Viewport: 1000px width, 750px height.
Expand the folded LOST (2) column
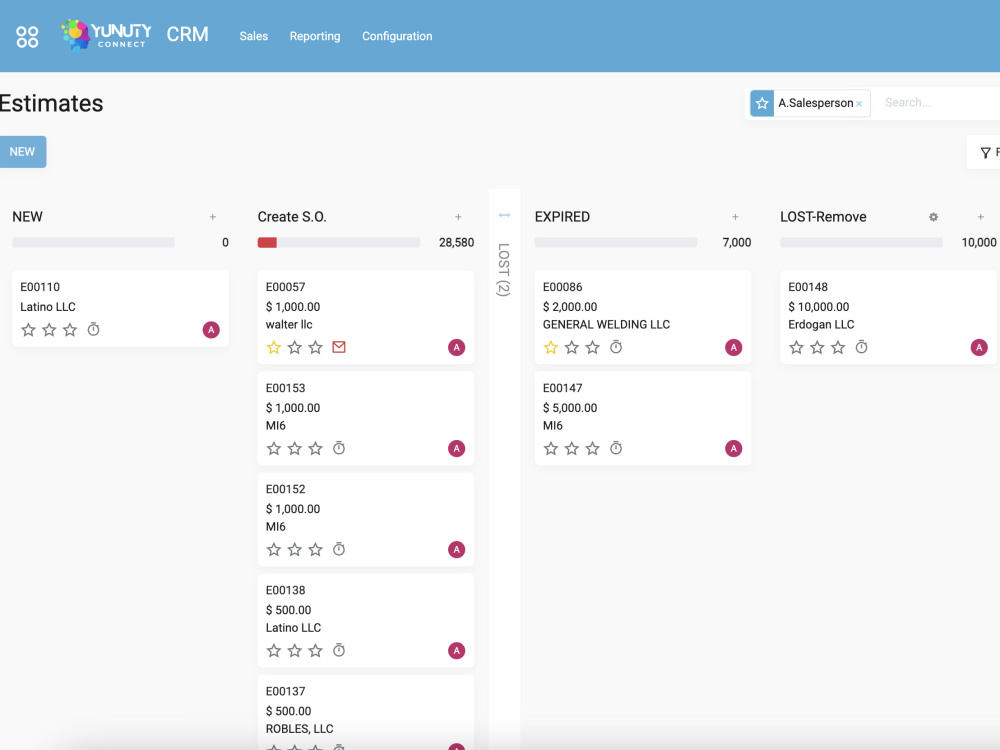504,269
